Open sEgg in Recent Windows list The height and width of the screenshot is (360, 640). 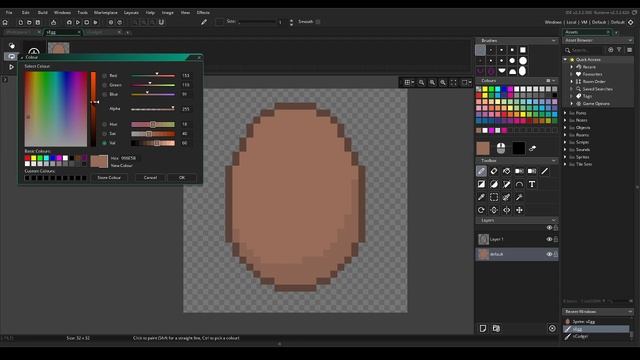click(x=596, y=329)
